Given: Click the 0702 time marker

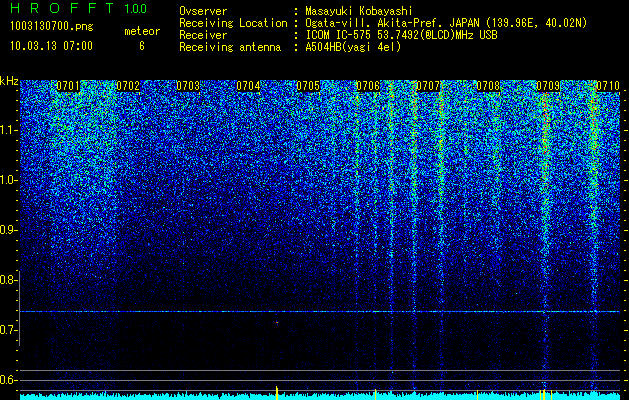Looking at the screenshot, I should [x=128, y=86].
